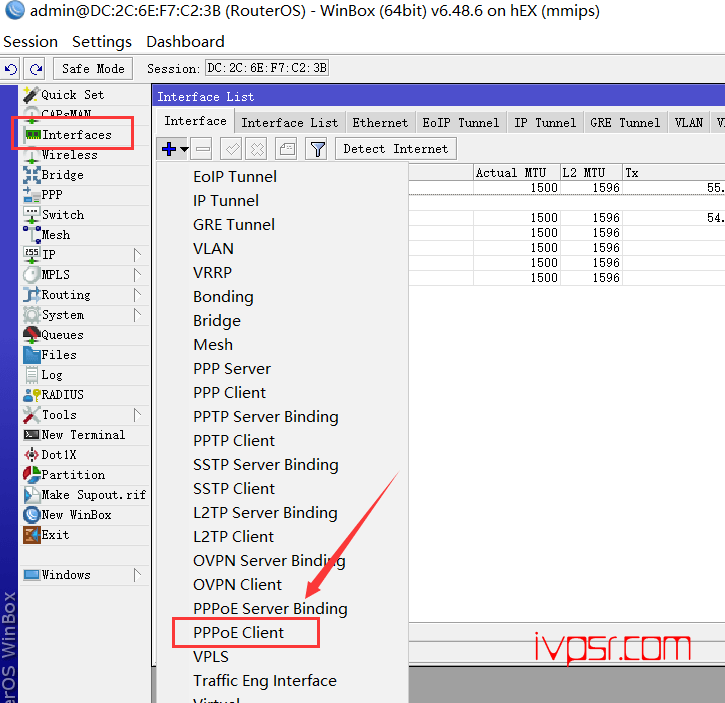This screenshot has height=703, width=725.
Task: Expand Tools submenu arrow
Action: (x=137, y=415)
